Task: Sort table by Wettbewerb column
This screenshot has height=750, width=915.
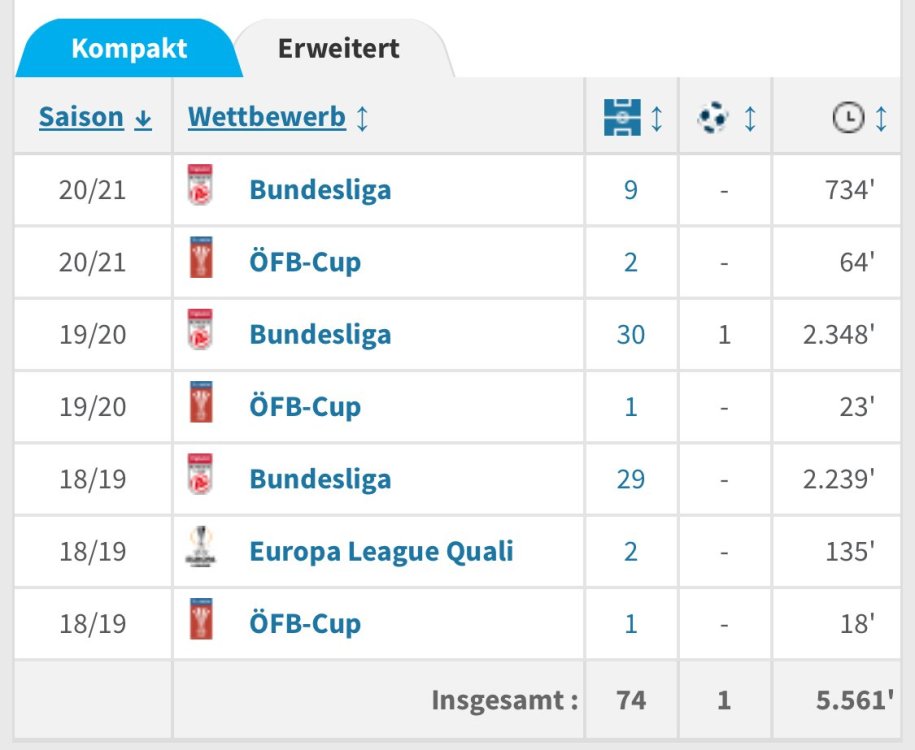Action: click(x=277, y=117)
